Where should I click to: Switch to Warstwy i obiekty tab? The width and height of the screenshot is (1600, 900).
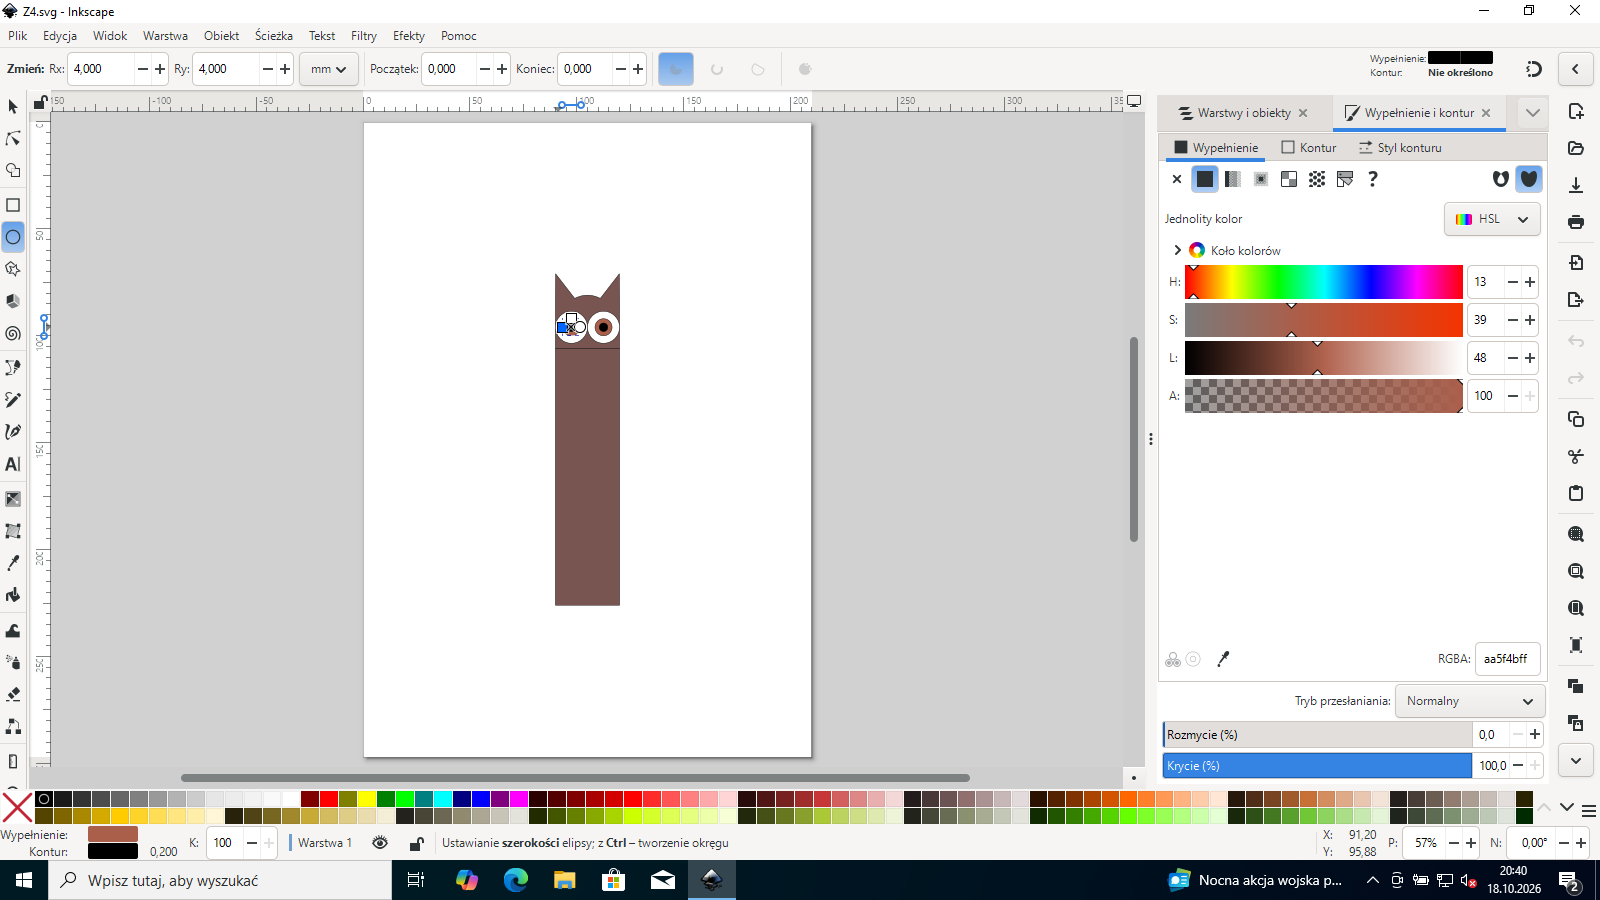coord(1243,113)
